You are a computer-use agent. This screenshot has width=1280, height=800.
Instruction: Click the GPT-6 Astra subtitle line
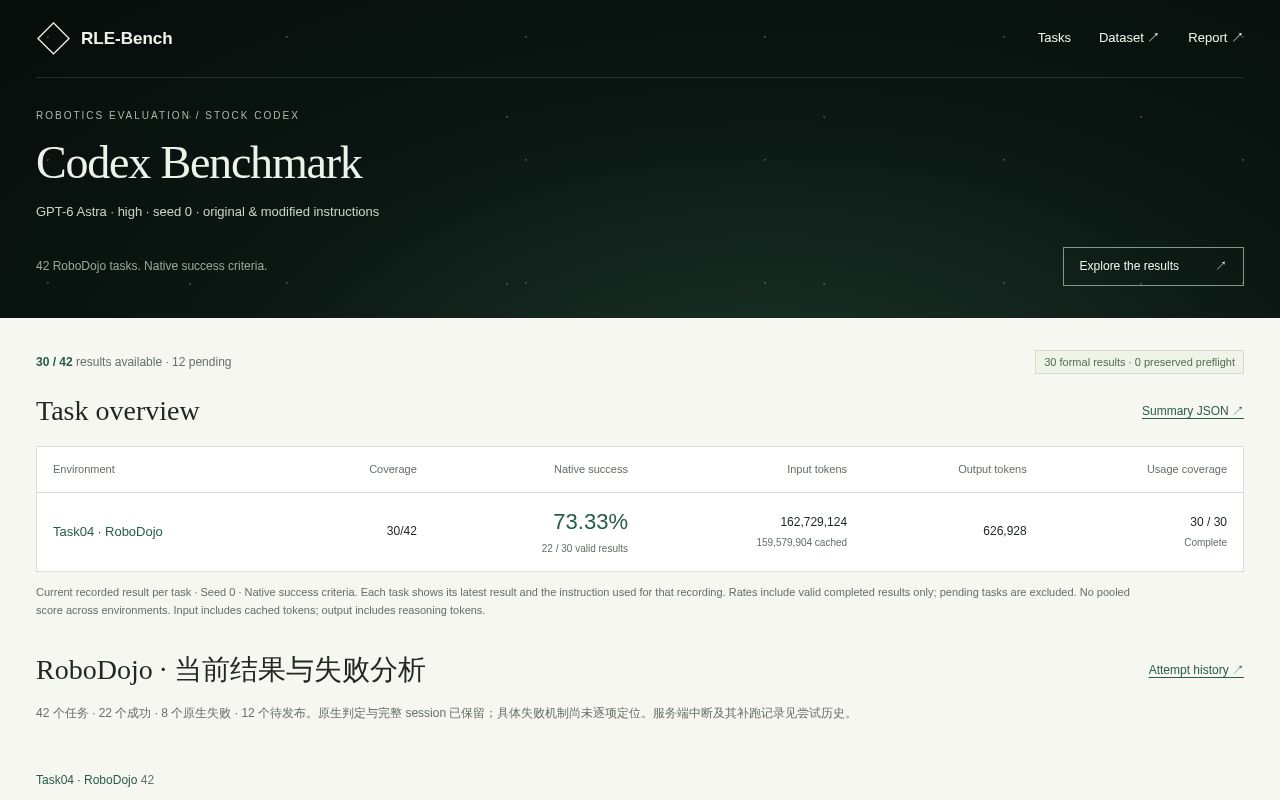pos(208,212)
